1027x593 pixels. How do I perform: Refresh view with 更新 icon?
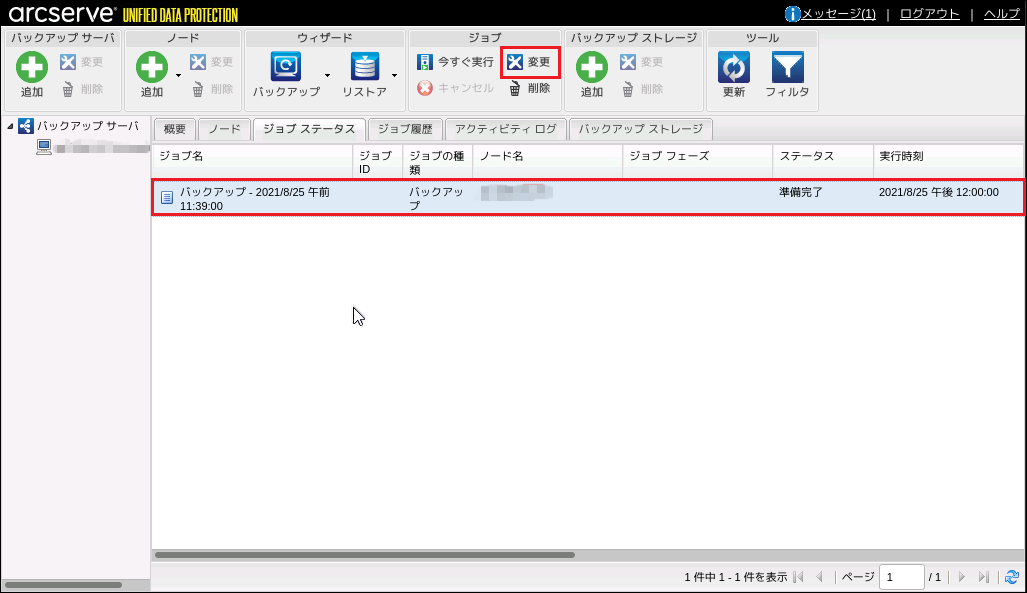734,67
